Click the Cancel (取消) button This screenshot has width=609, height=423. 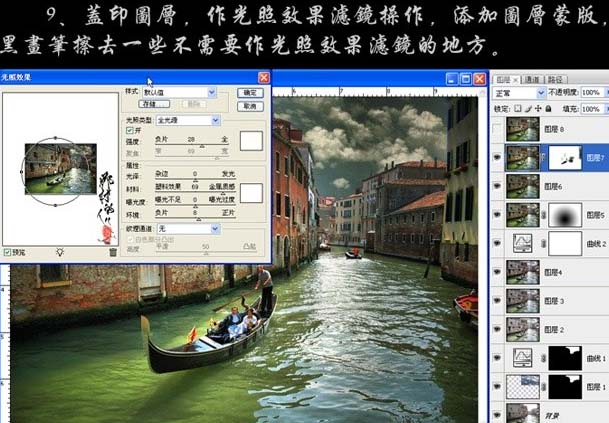click(250, 106)
